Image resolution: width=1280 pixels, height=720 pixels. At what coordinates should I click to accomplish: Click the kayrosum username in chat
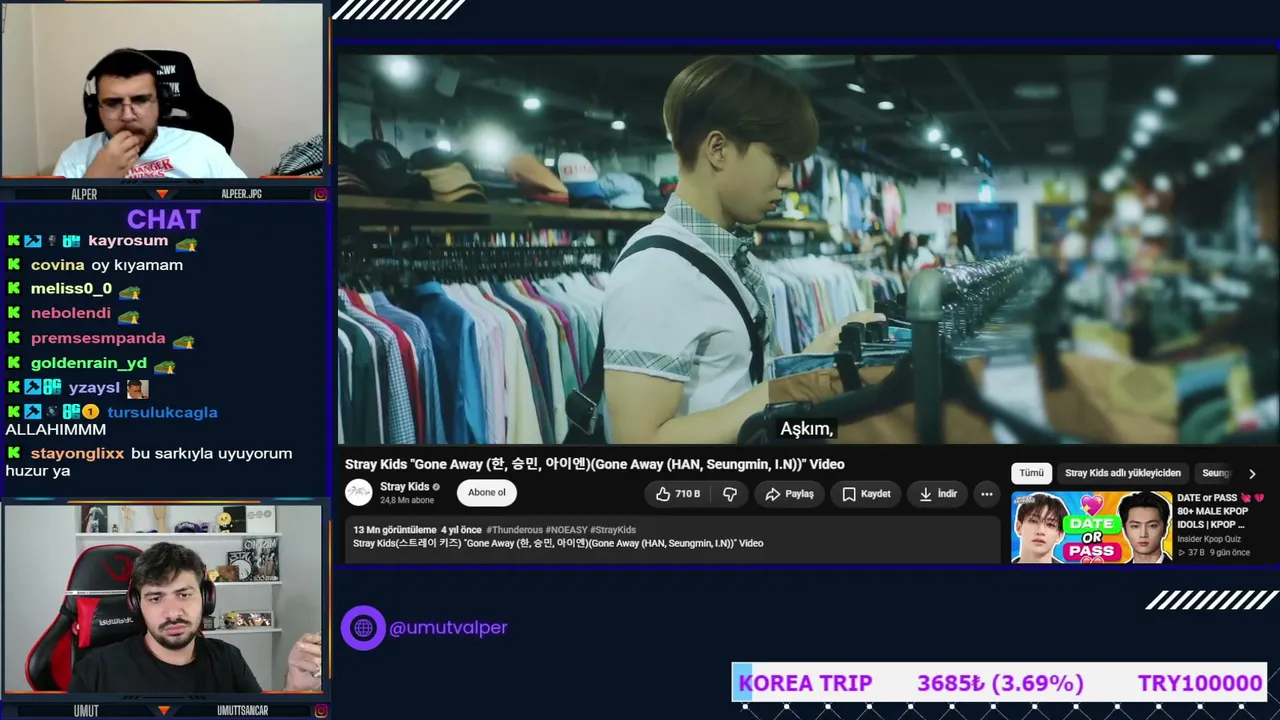click(128, 241)
